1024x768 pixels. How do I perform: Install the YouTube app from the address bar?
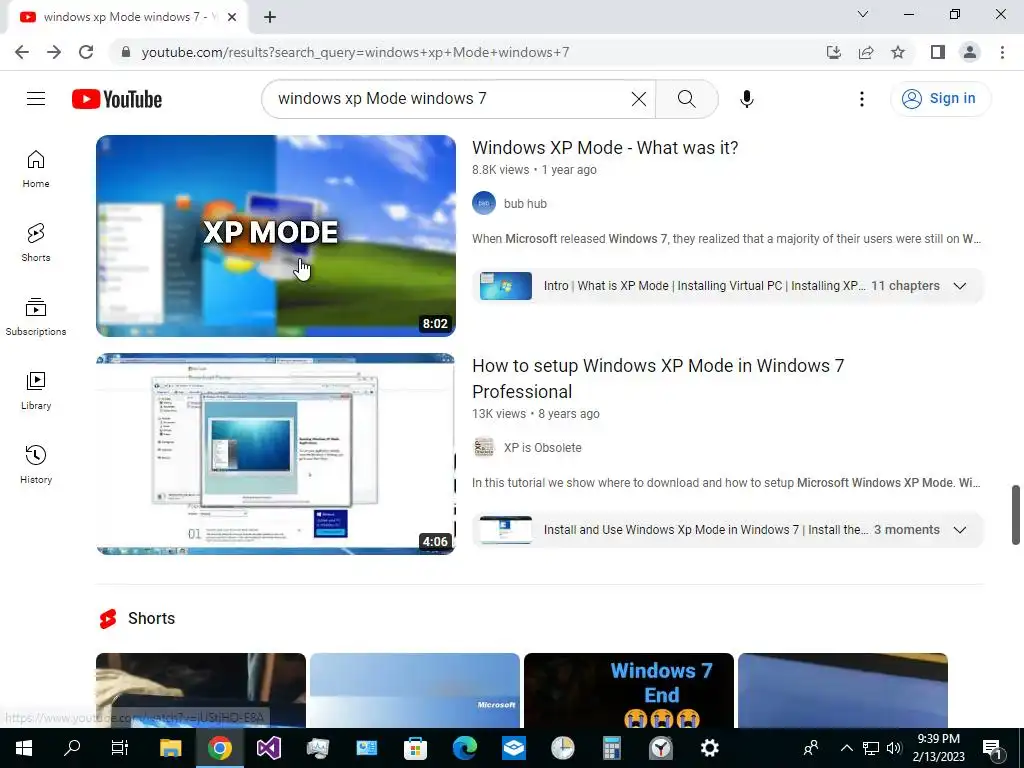[834, 52]
